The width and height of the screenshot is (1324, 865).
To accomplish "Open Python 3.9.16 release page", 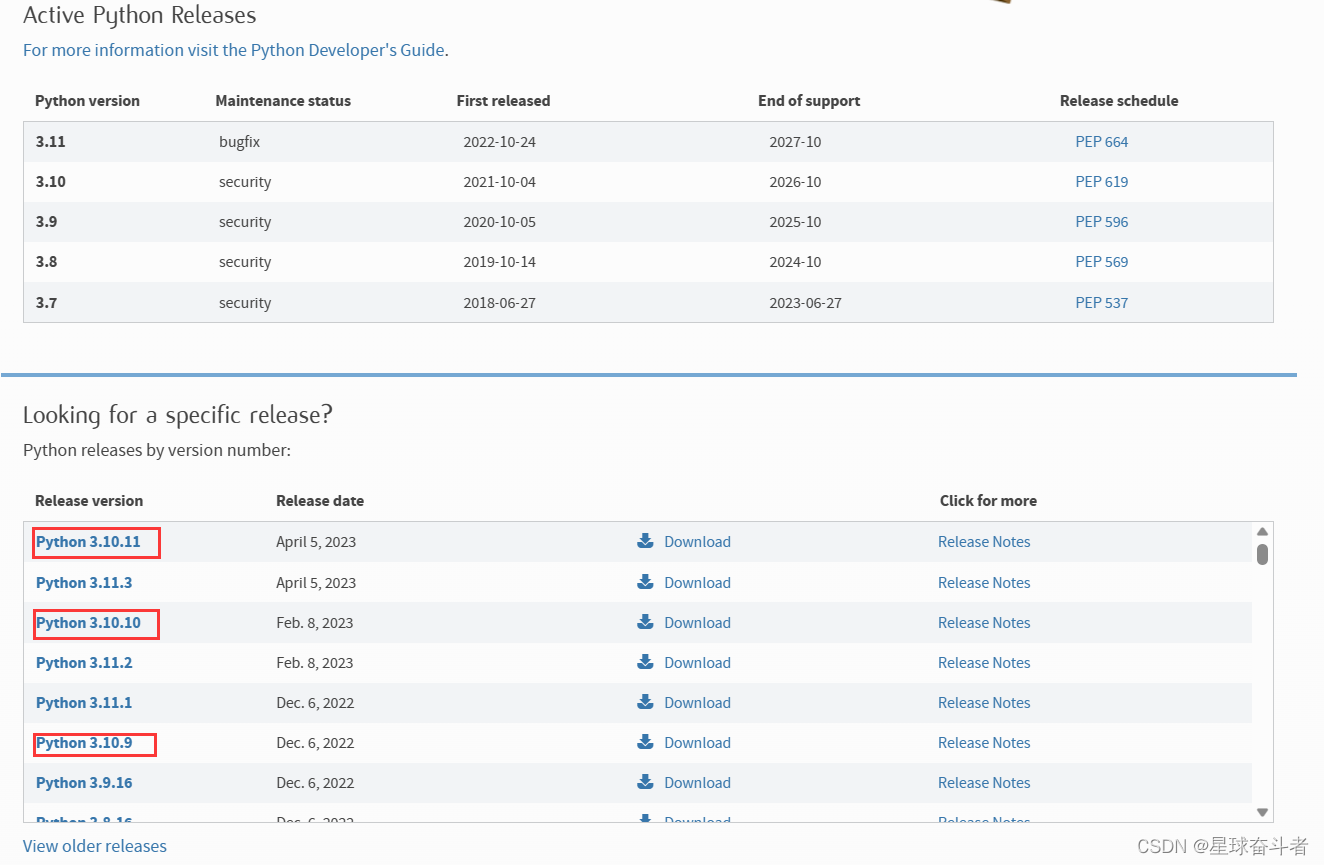I will coord(84,782).
